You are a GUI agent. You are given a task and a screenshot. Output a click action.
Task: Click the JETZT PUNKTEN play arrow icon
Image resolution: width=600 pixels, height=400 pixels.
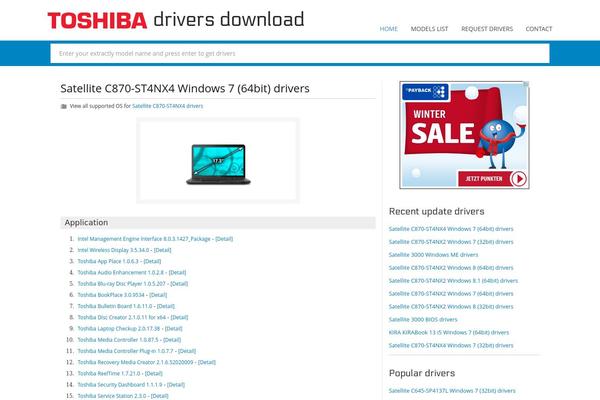(519, 178)
